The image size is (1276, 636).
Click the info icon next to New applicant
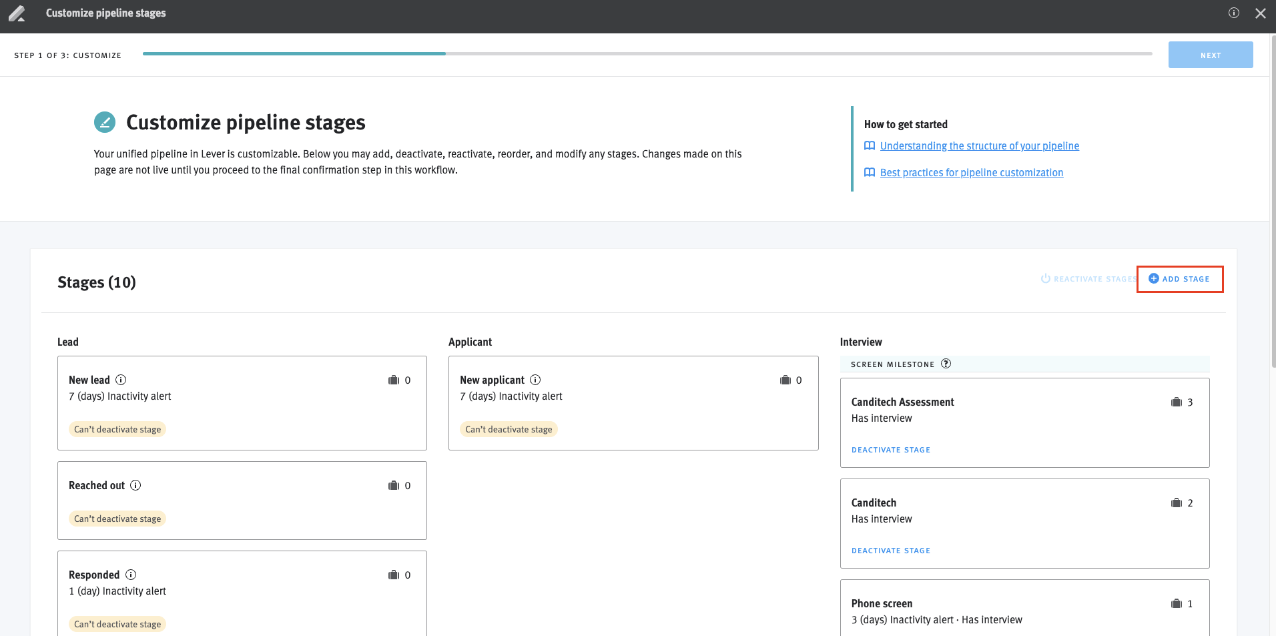[x=535, y=380]
